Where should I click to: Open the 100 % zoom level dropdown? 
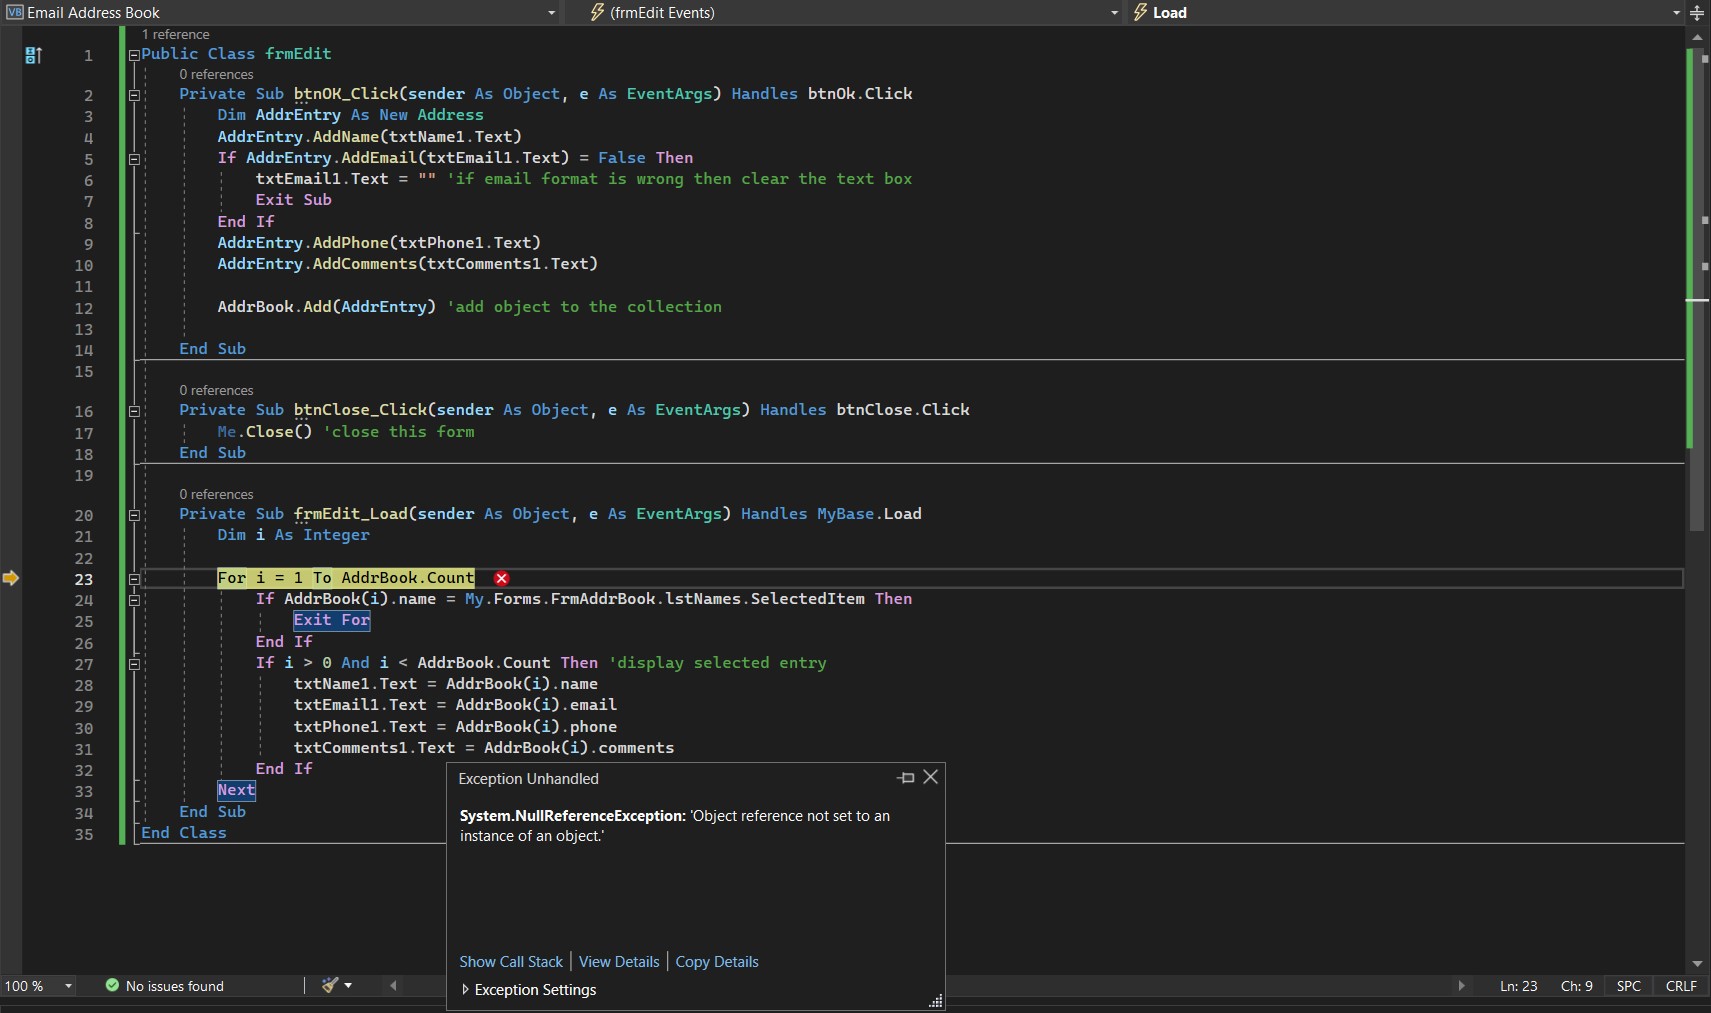pos(68,986)
